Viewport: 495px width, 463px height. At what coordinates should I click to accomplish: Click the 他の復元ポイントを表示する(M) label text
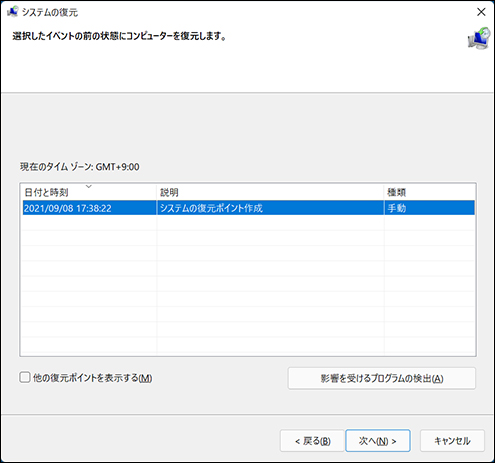(92, 378)
